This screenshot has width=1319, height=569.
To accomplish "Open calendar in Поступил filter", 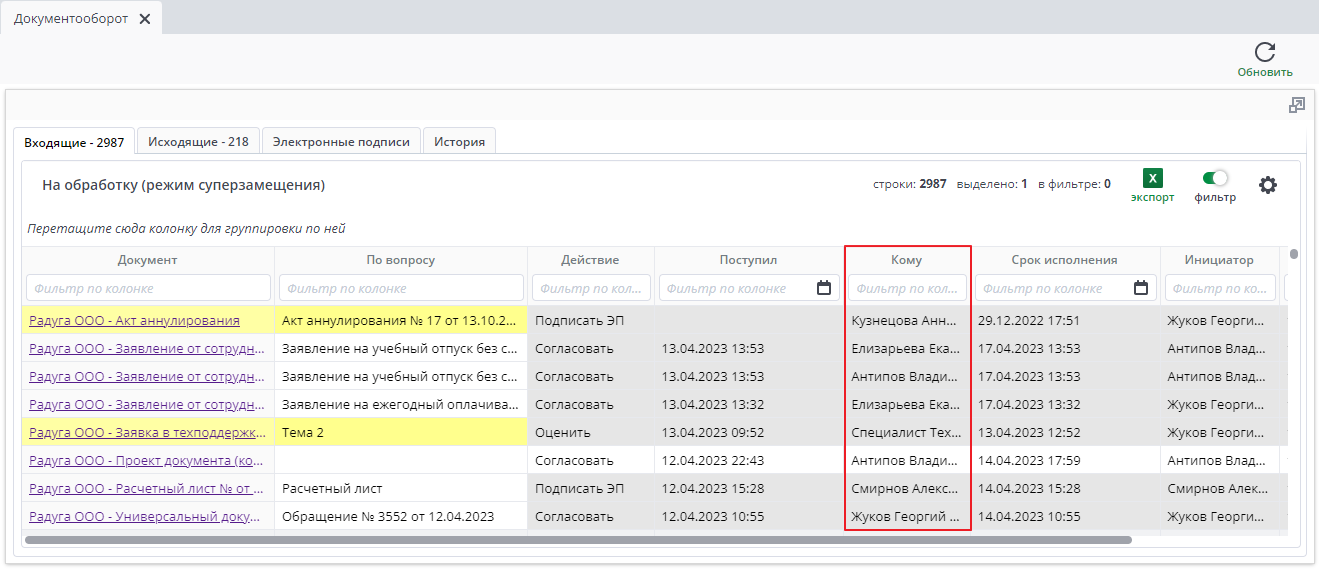I will 824,288.
